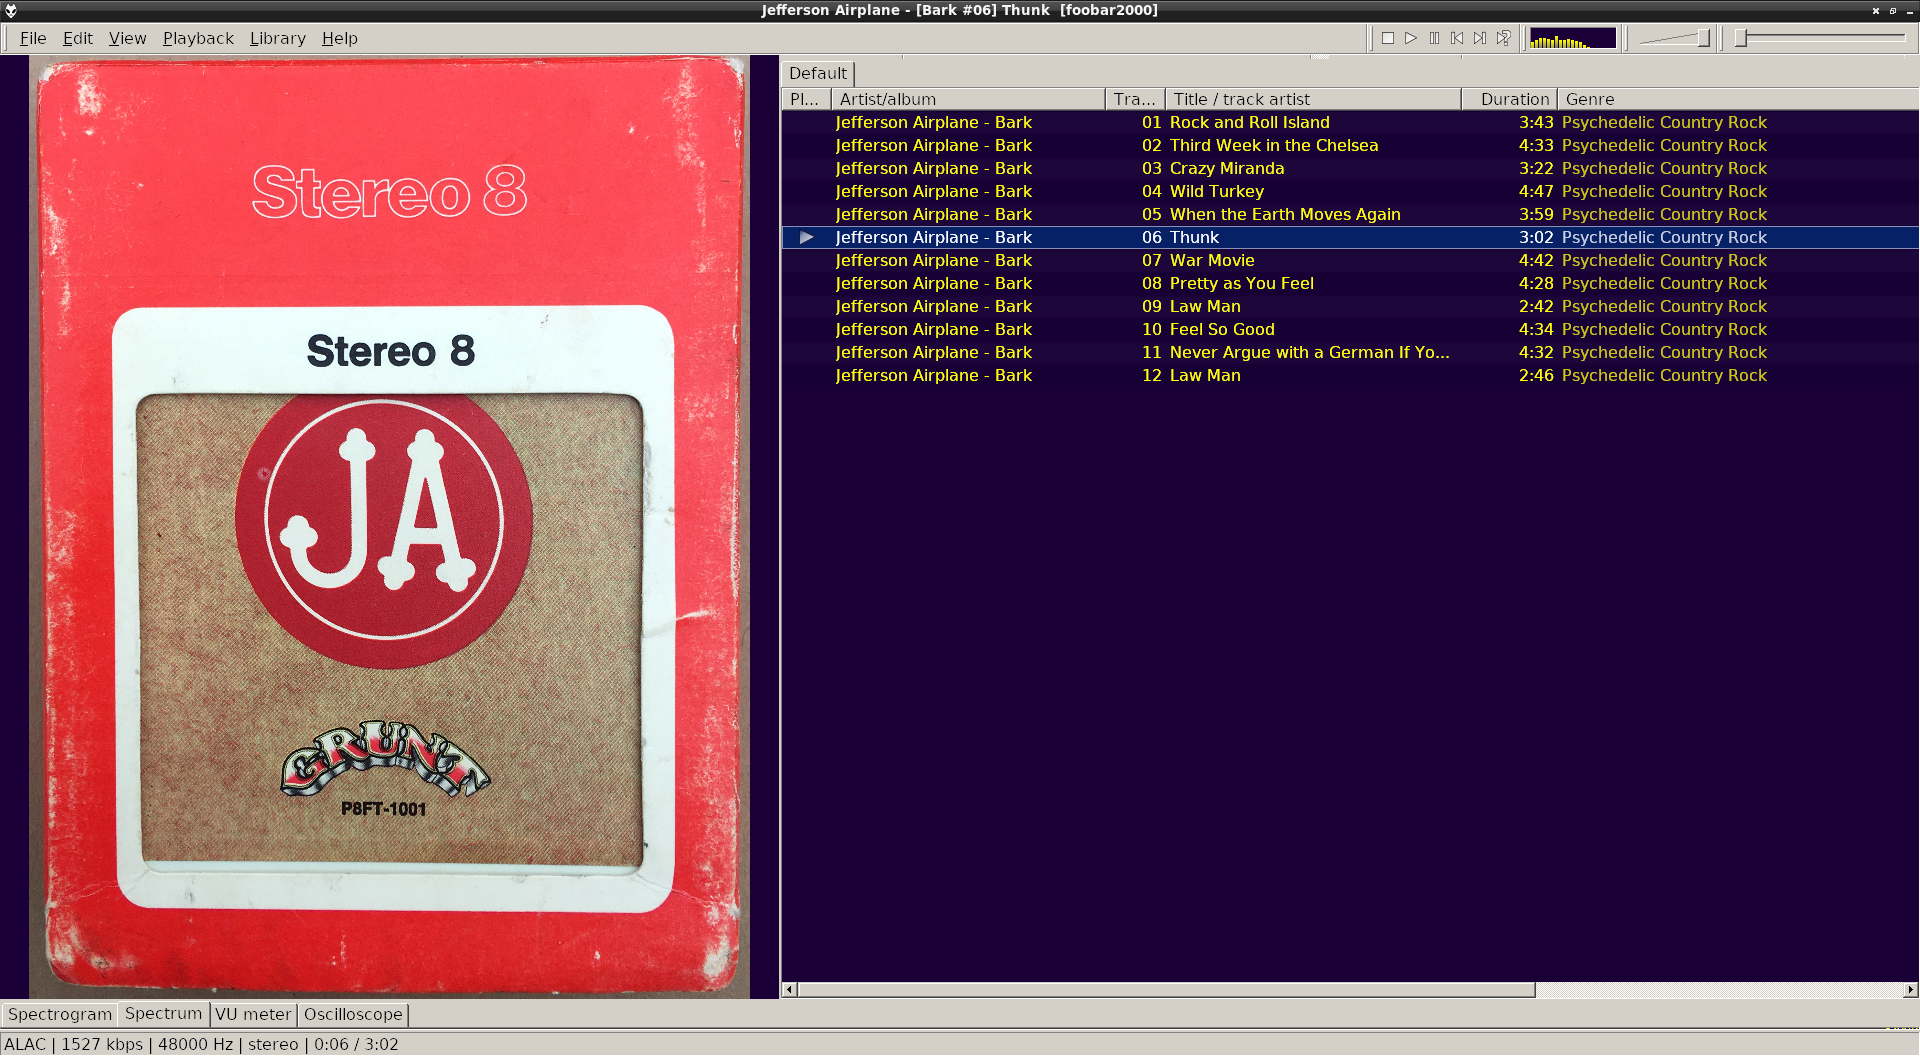Select track 12 Law Man
This screenshot has width=1920, height=1056.
1350,375
